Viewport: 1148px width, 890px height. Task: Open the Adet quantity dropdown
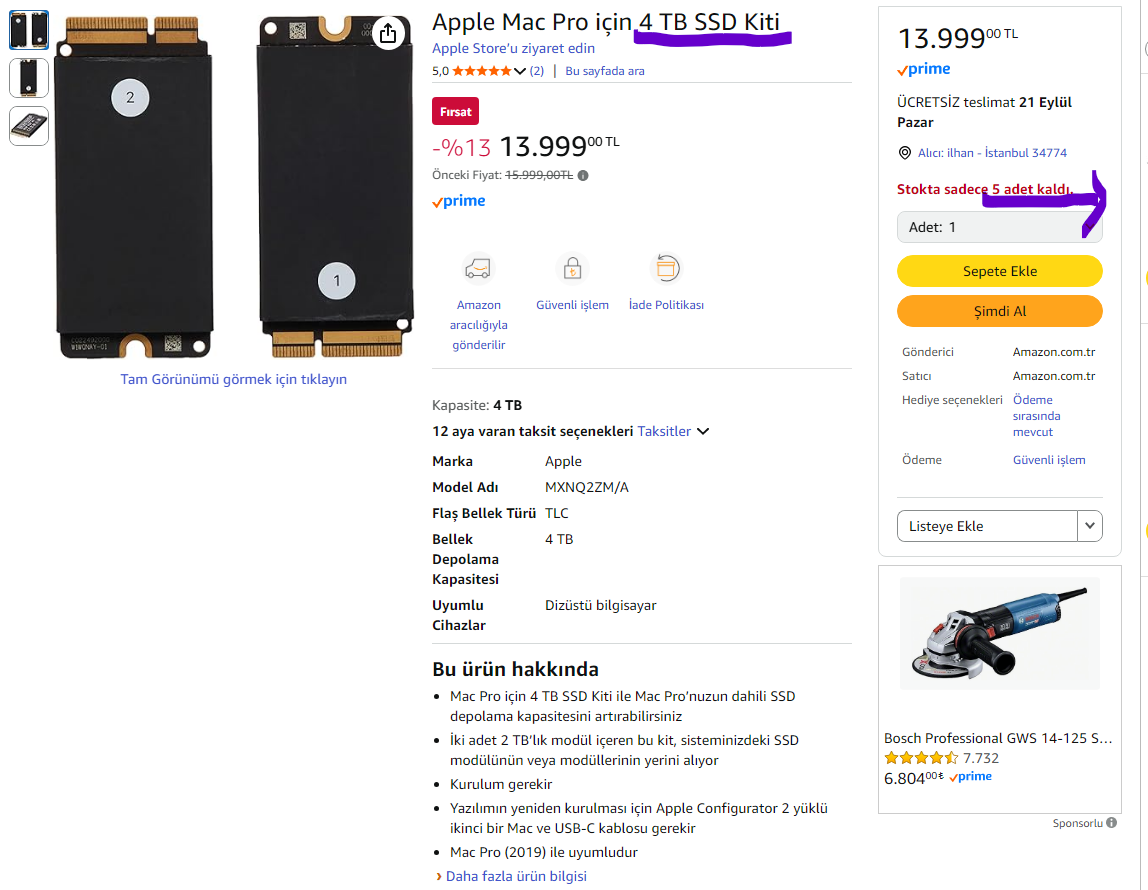coord(999,227)
